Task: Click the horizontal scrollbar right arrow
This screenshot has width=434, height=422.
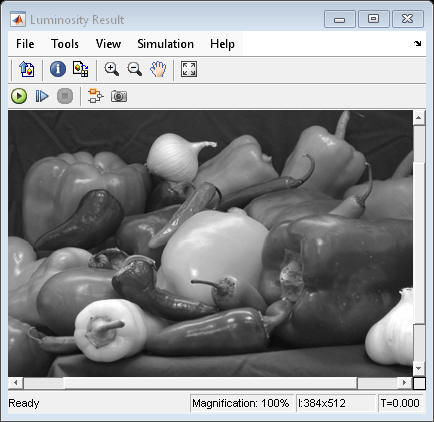Action: 405,383
